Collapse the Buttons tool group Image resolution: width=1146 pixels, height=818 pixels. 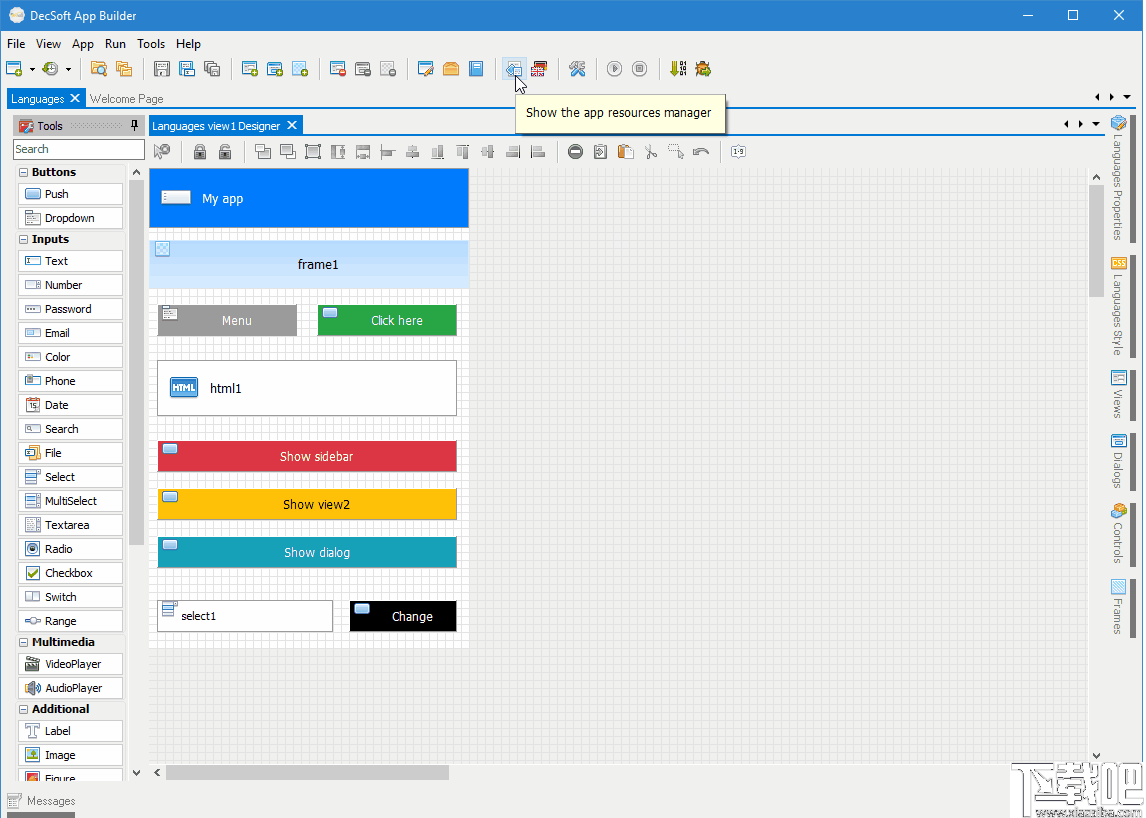point(23,173)
